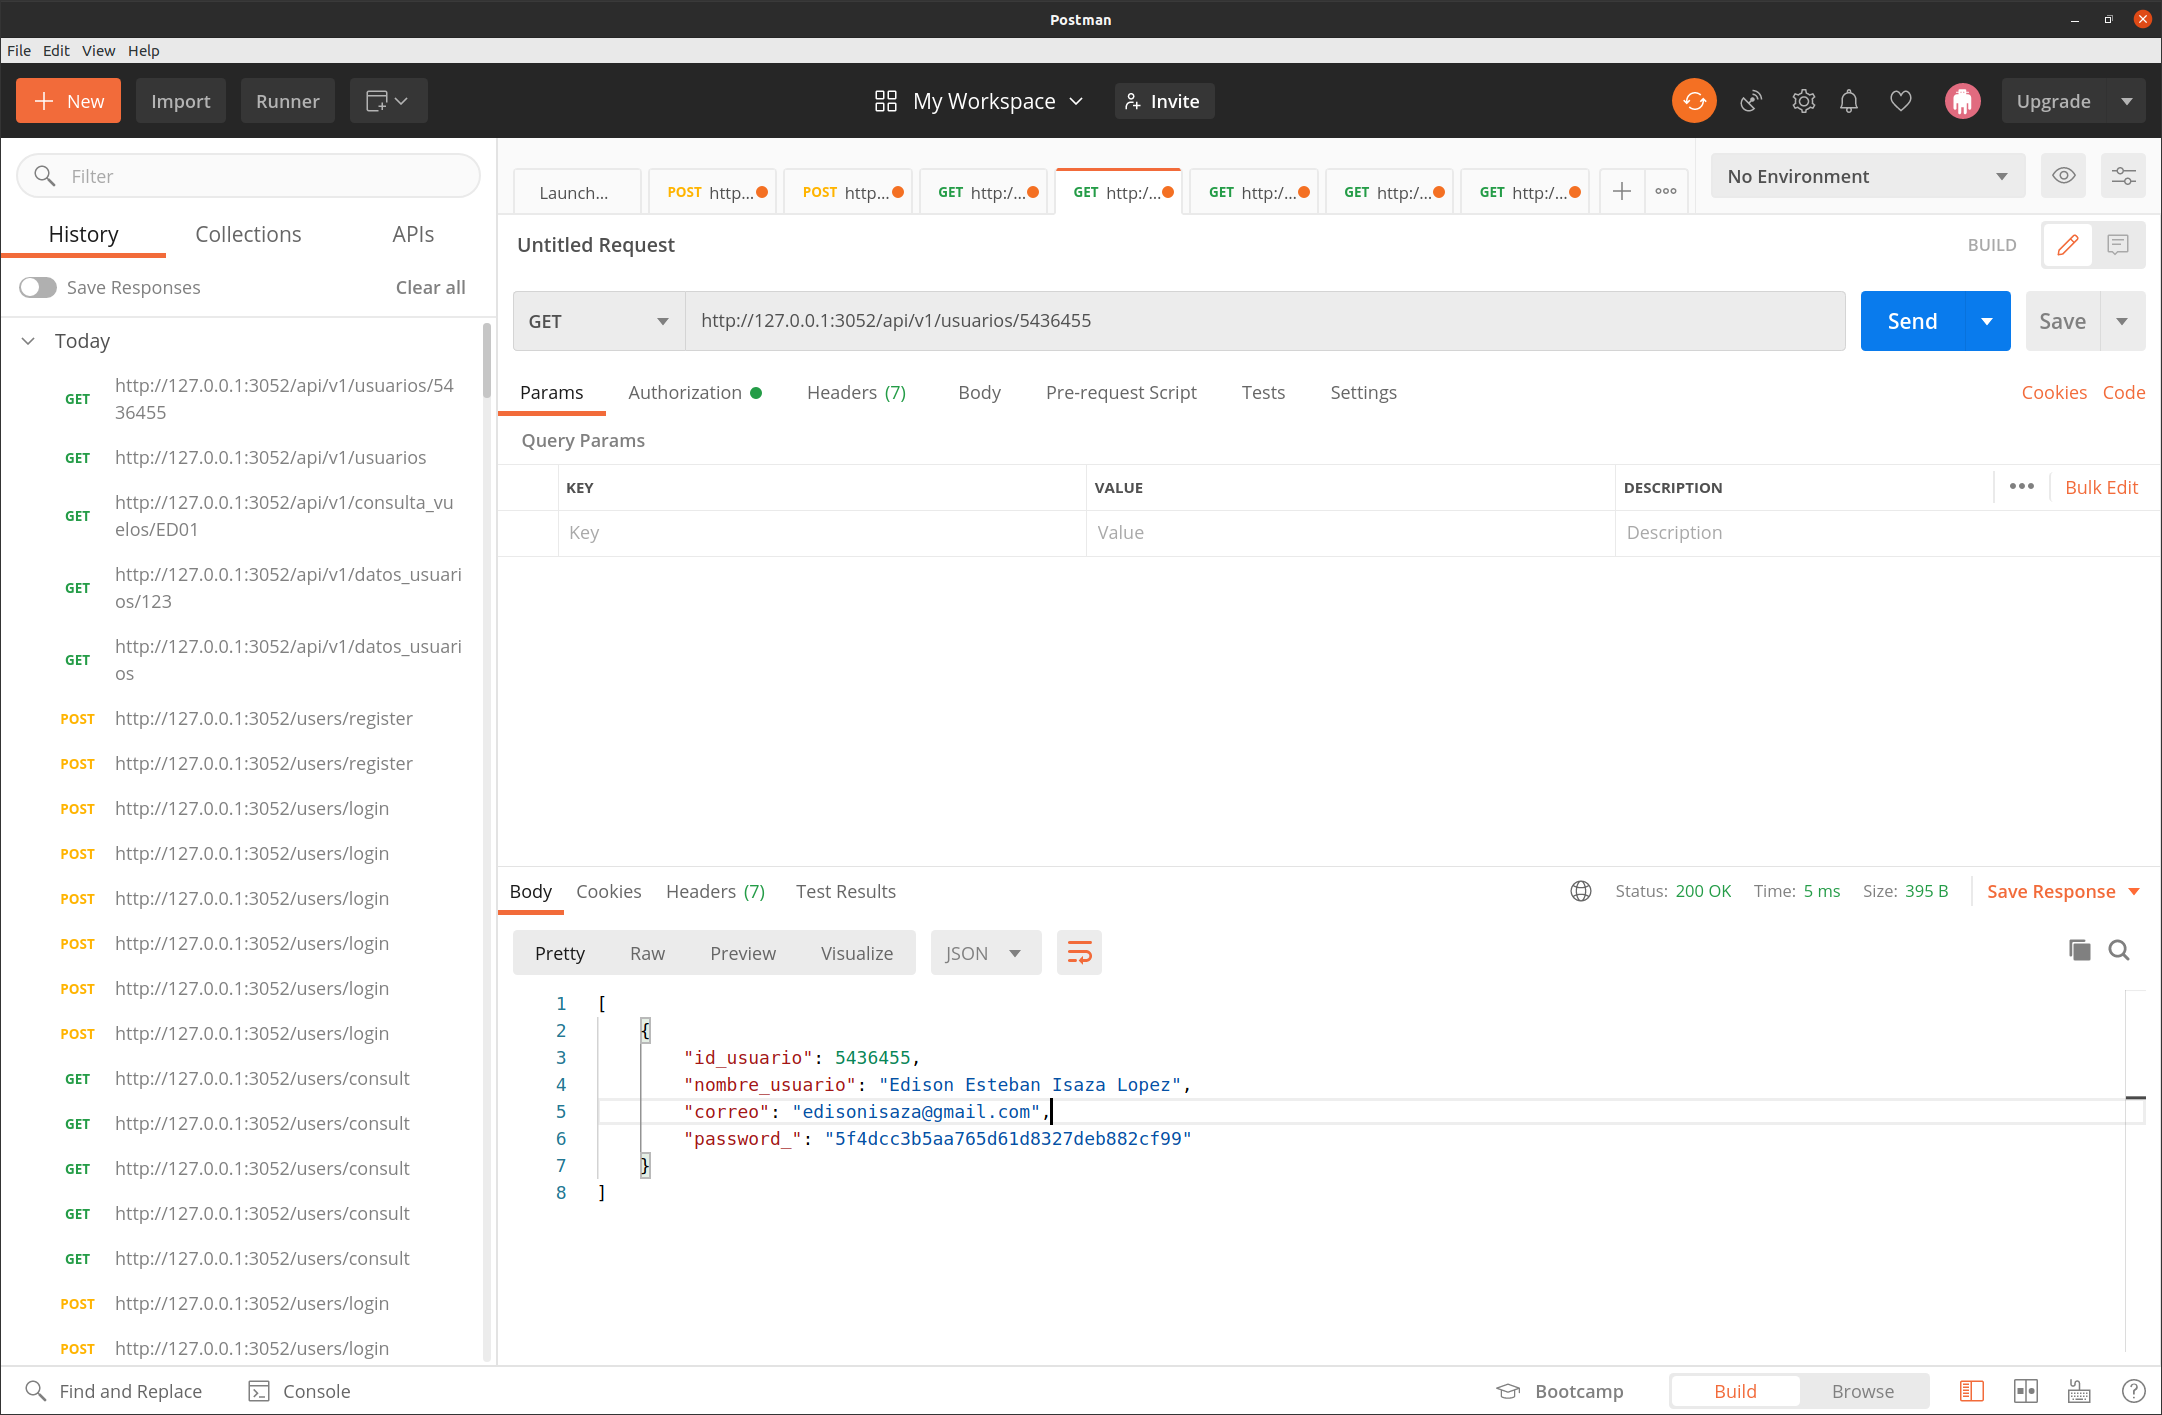Select Preview response view
Viewport: 2162px width, 1415px height.
(742, 953)
